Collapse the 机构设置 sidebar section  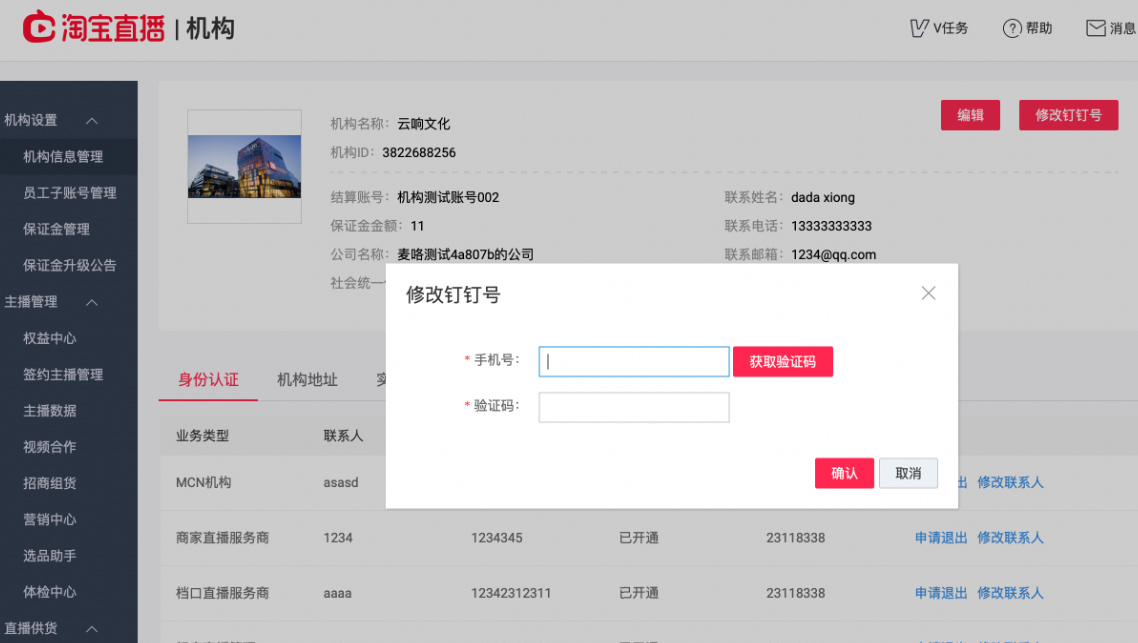coord(91,120)
